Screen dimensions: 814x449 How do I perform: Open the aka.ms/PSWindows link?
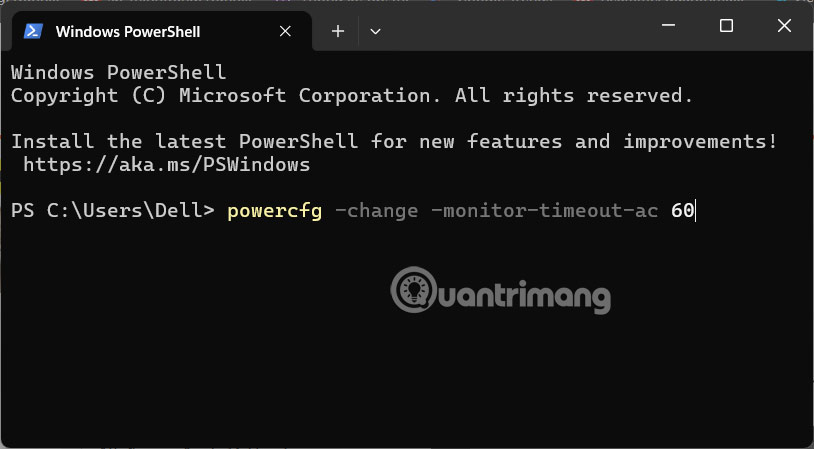click(x=166, y=164)
